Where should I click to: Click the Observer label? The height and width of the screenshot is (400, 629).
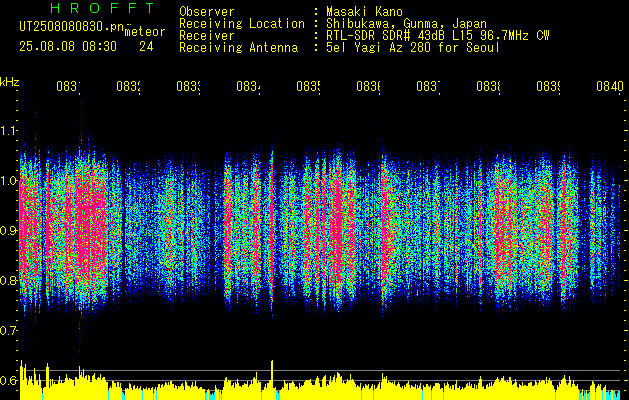(x=207, y=11)
